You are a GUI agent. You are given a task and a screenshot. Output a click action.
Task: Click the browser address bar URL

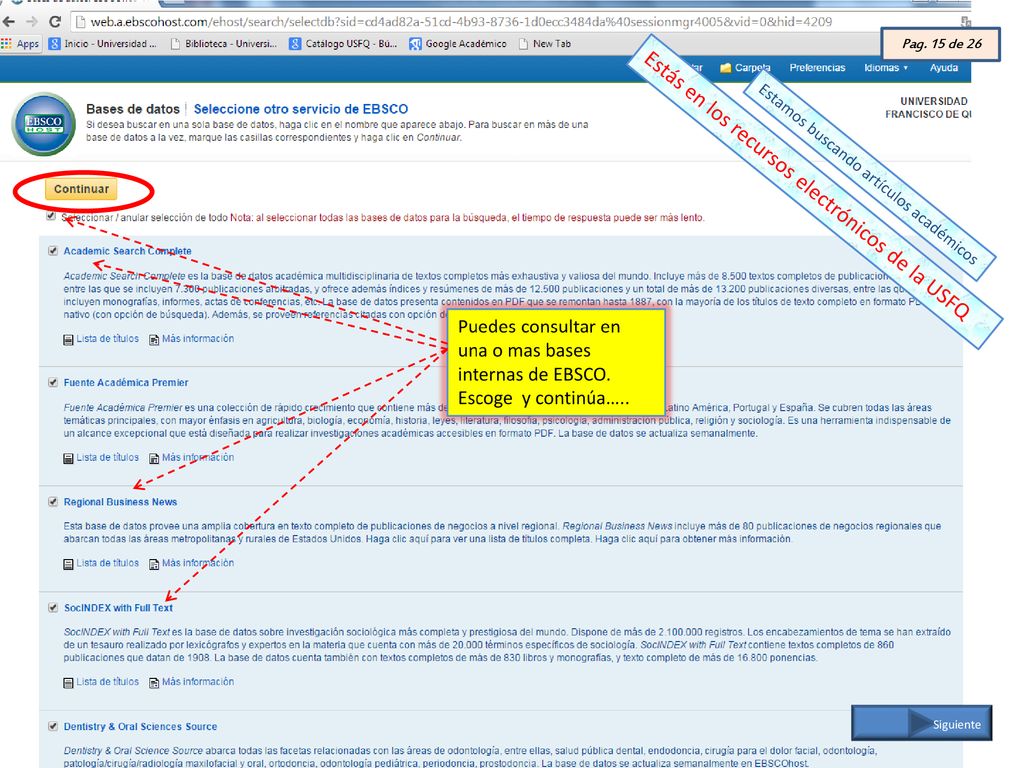461,22
